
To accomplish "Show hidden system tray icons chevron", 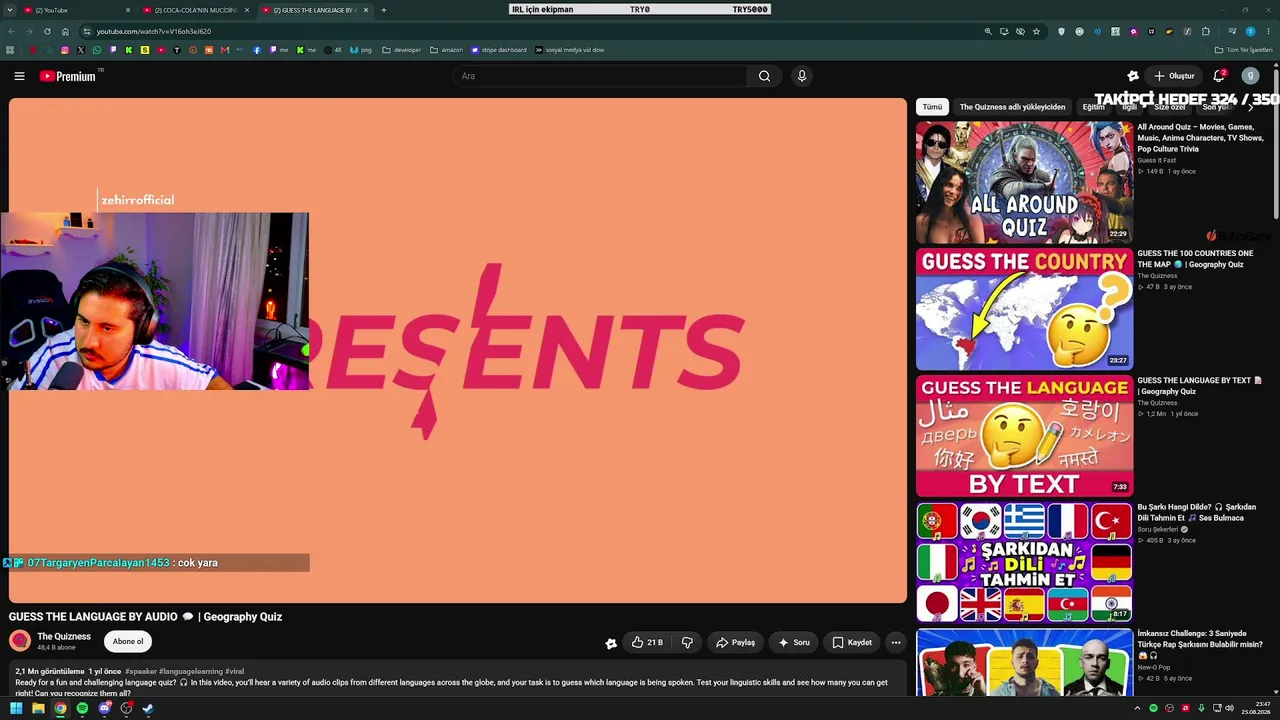I will (1137, 708).
